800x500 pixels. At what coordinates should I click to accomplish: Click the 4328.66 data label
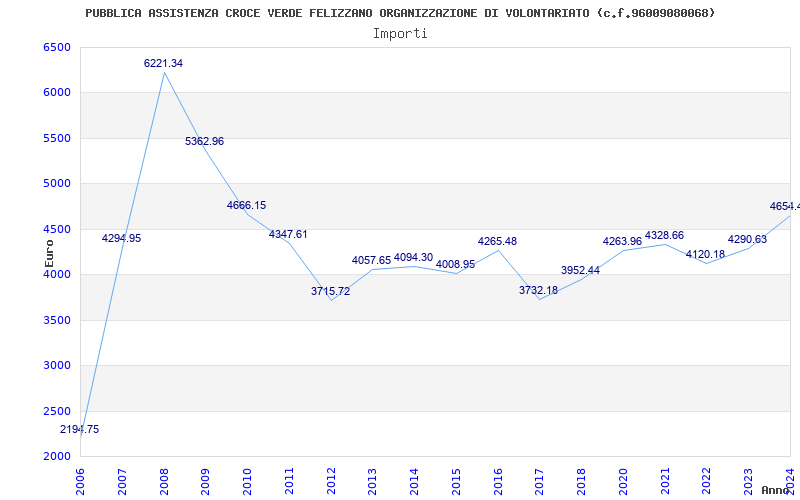[664, 235]
